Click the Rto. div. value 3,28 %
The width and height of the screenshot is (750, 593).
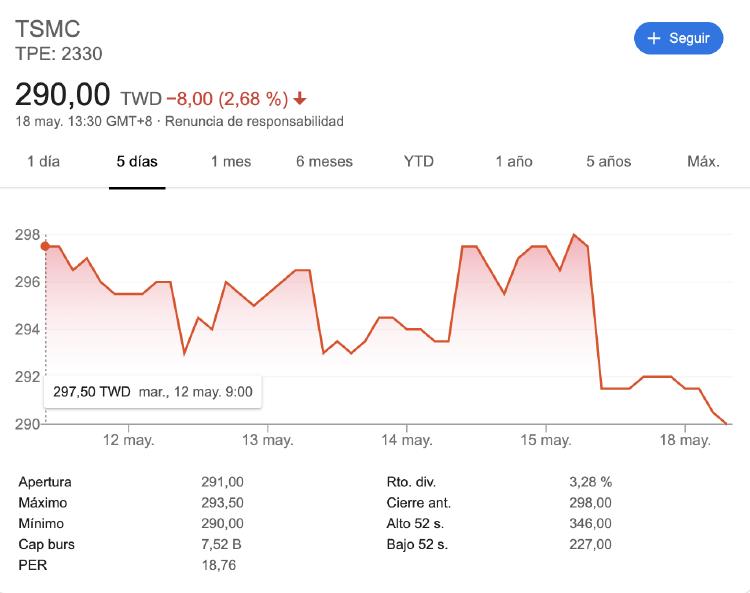click(590, 482)
